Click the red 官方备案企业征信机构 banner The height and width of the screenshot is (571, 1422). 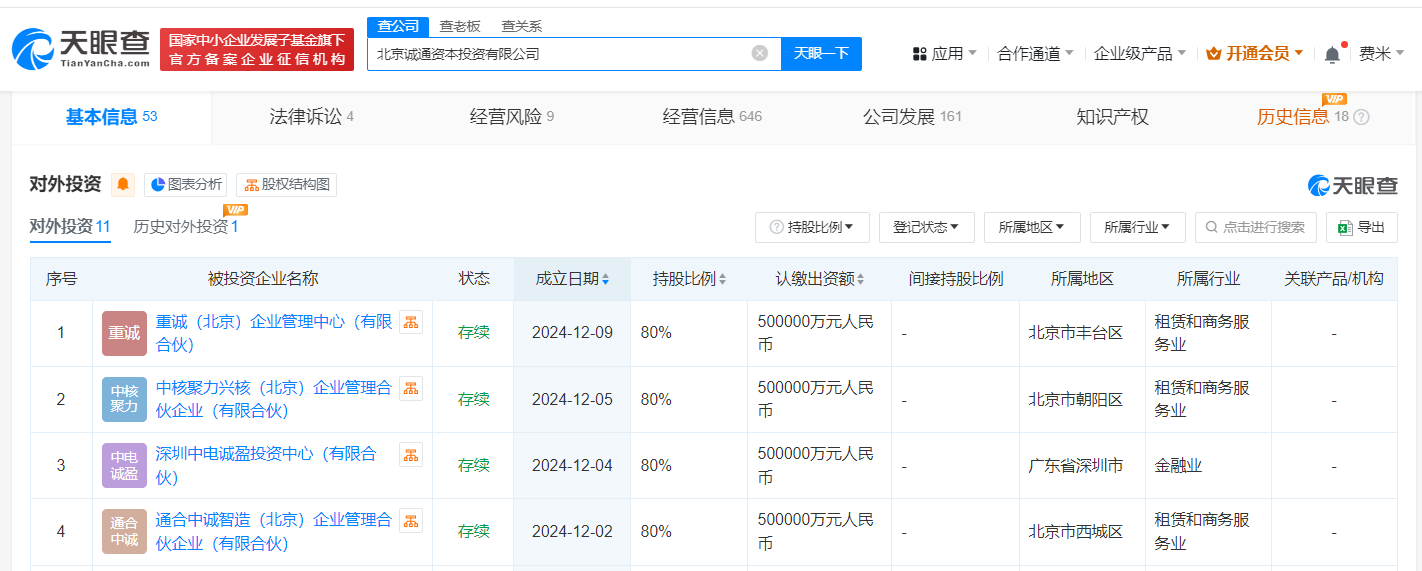point(257,49)
